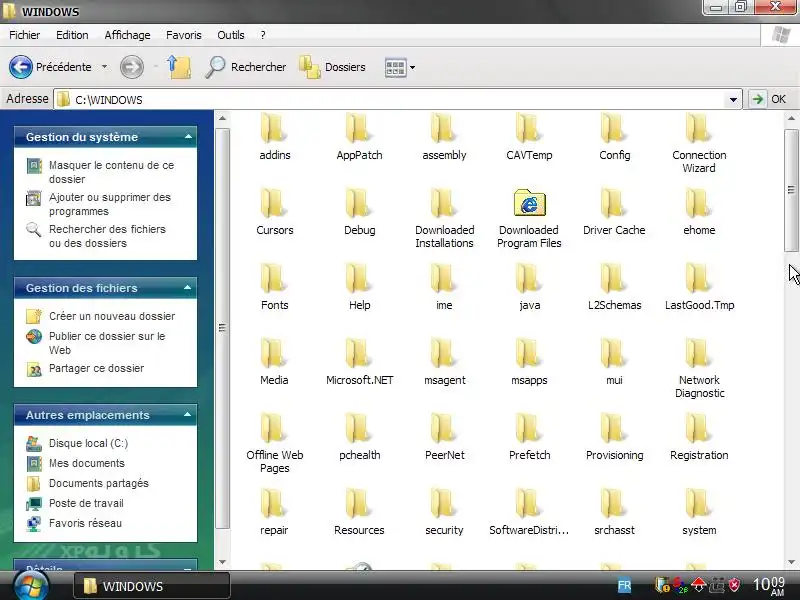The image size is (800, 600).
Task: Select the Offline Web Pages folder icon
Action: (x=274, y=428)
